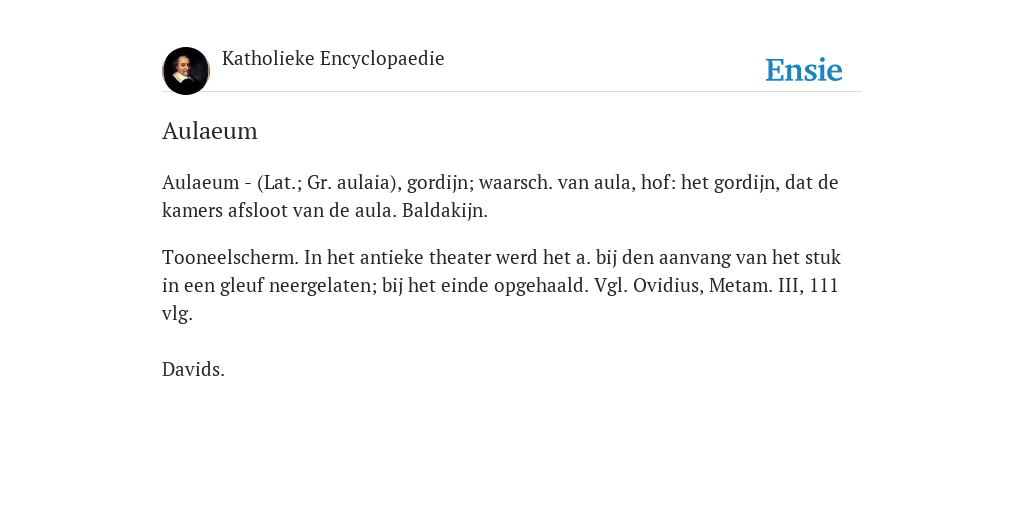
Task: Click the abbreviation Lat. in parentheses
Action: [x=280, y=182]
